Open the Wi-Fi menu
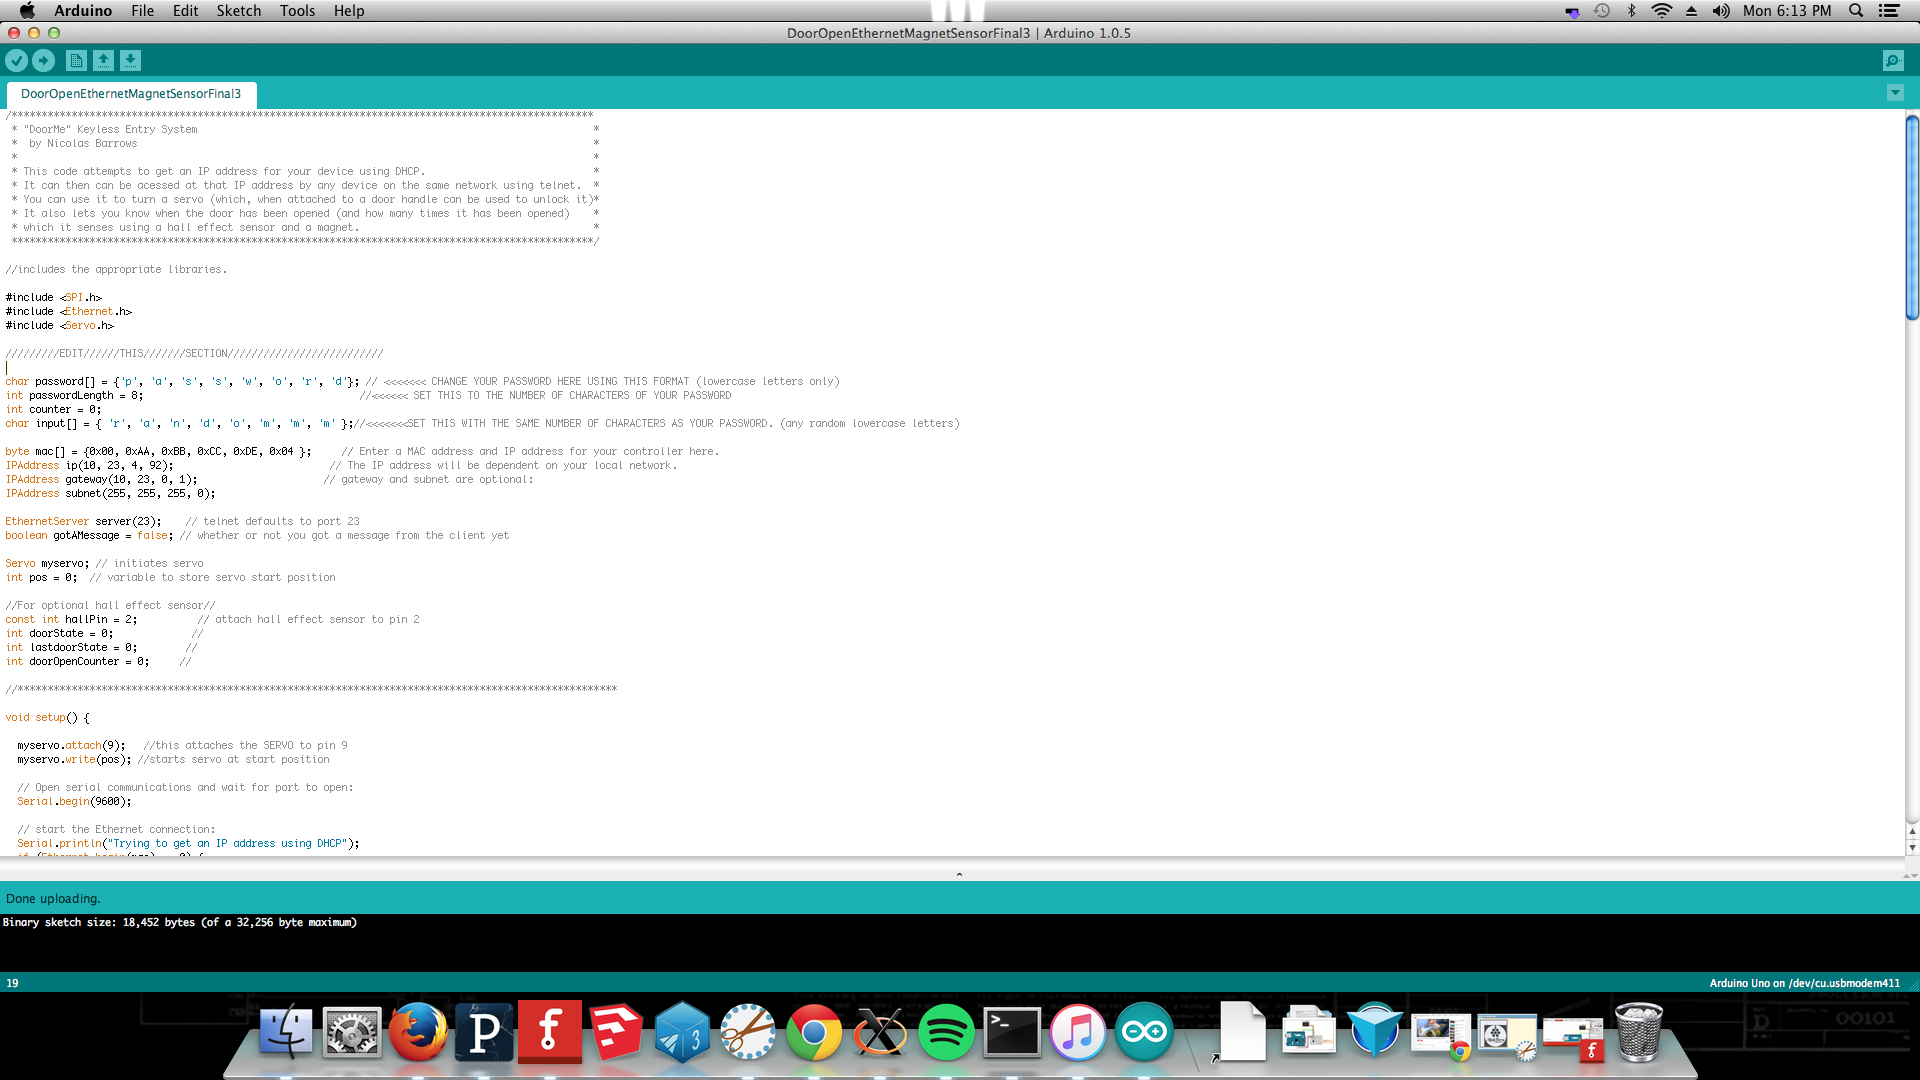The image size is (1920, 1080). [1662, 11]
